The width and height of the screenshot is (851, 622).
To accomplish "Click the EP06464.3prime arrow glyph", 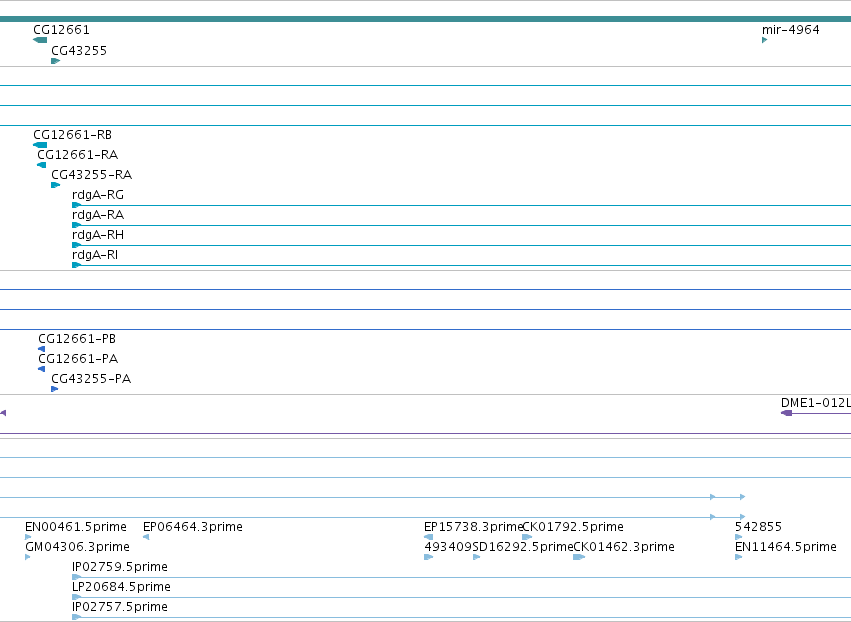I will pyautogui.click(x=146, y=537).
